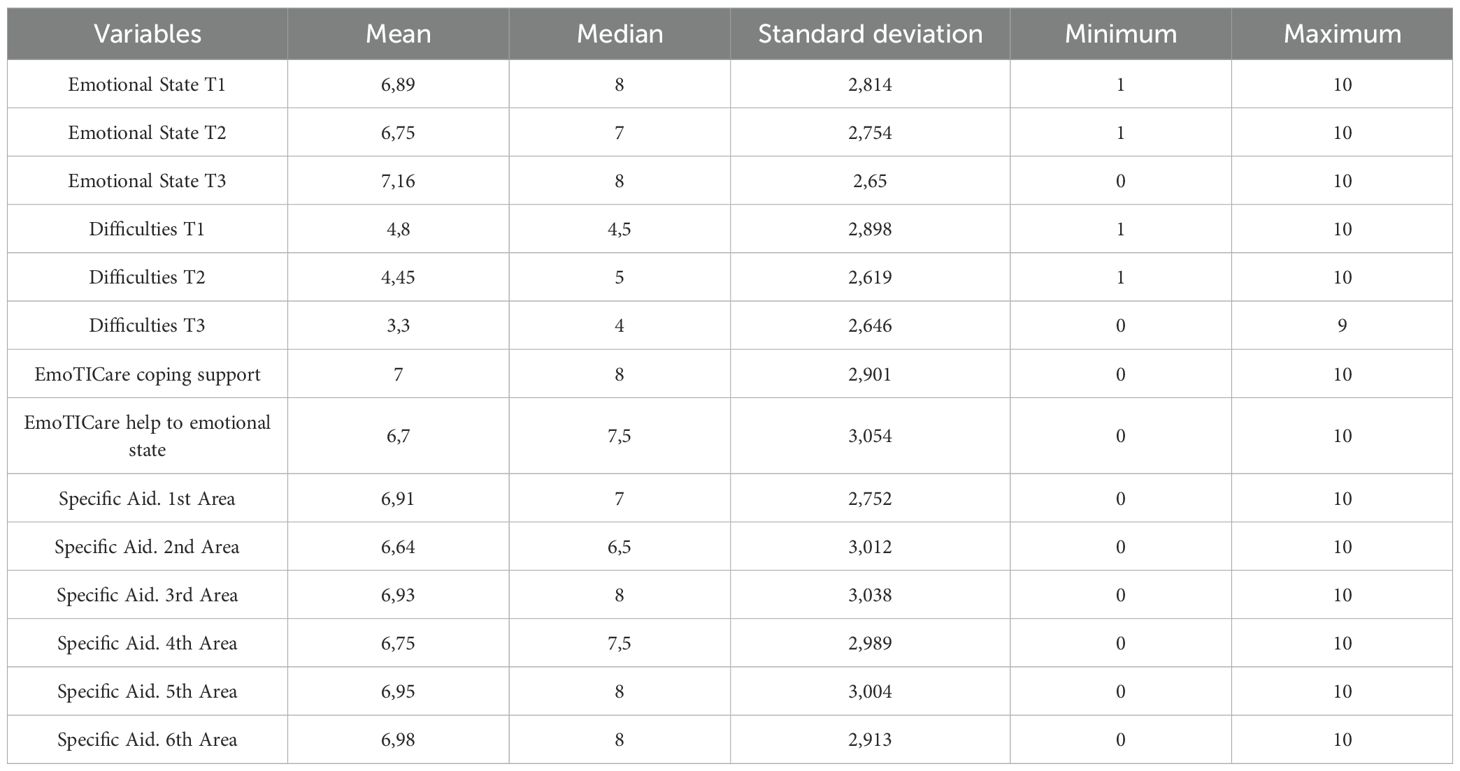Click the Median column header
Screen dimensions: 1460x771
[619, 34]
